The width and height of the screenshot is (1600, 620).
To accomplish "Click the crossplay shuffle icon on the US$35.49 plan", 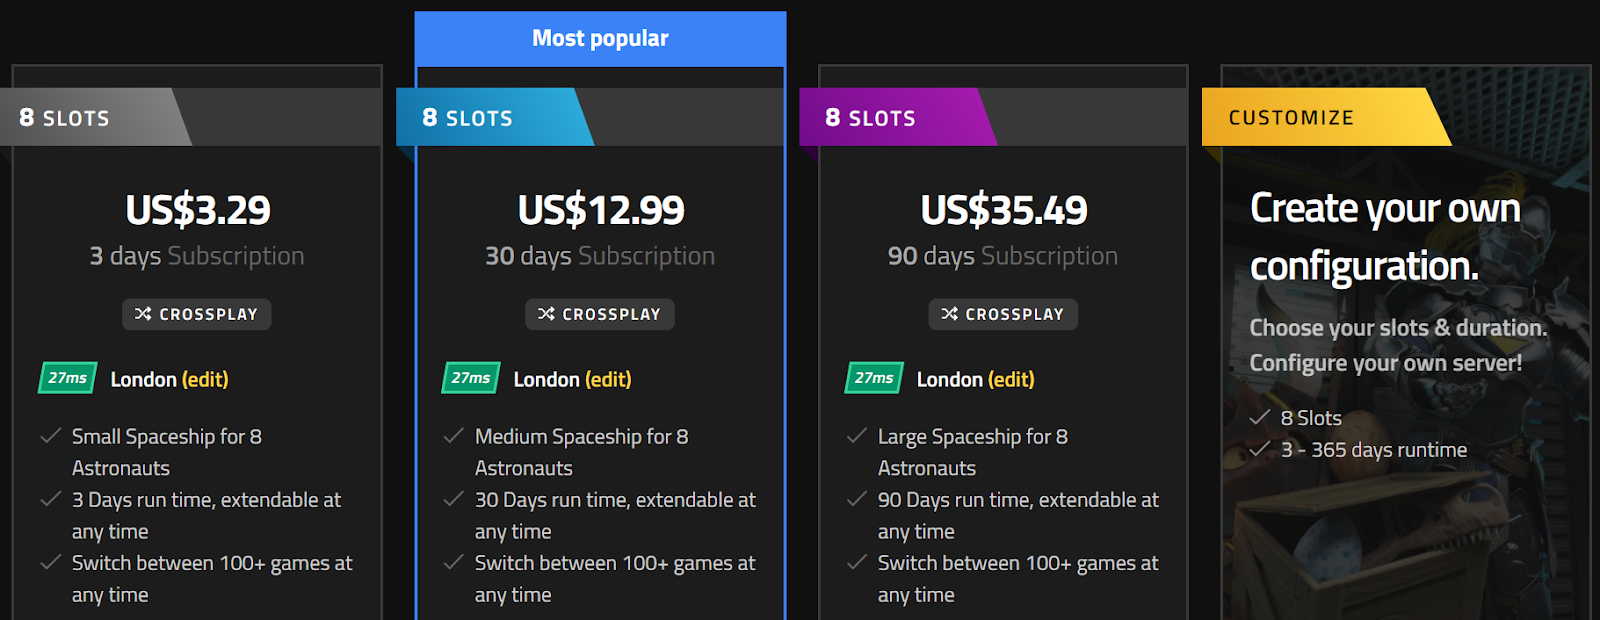I will [x=949, y=314].
